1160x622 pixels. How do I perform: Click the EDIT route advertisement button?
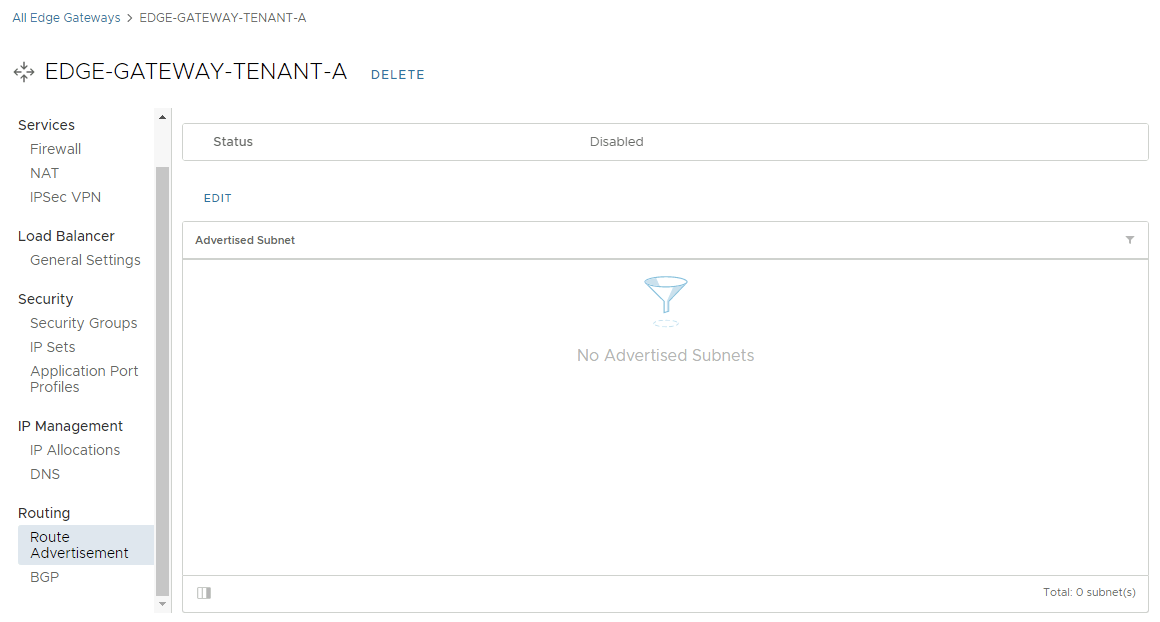pos(218,198)
